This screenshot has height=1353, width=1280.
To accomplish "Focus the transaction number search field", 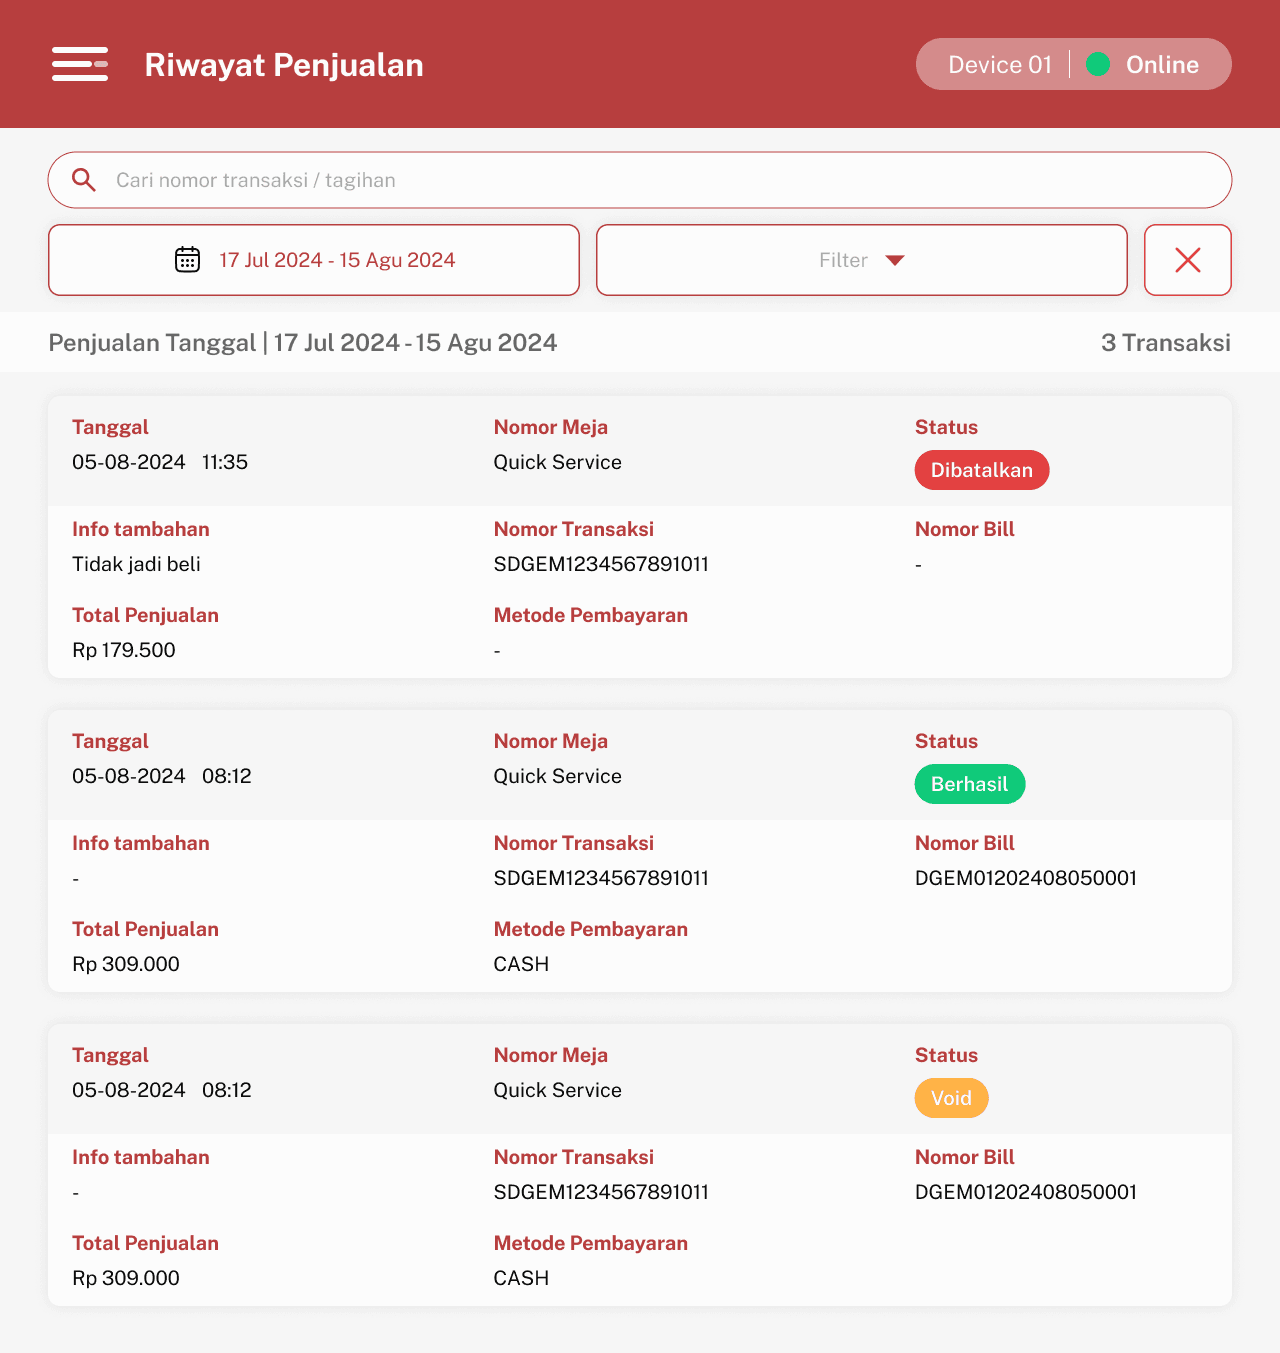I will (x=640, y=180).
